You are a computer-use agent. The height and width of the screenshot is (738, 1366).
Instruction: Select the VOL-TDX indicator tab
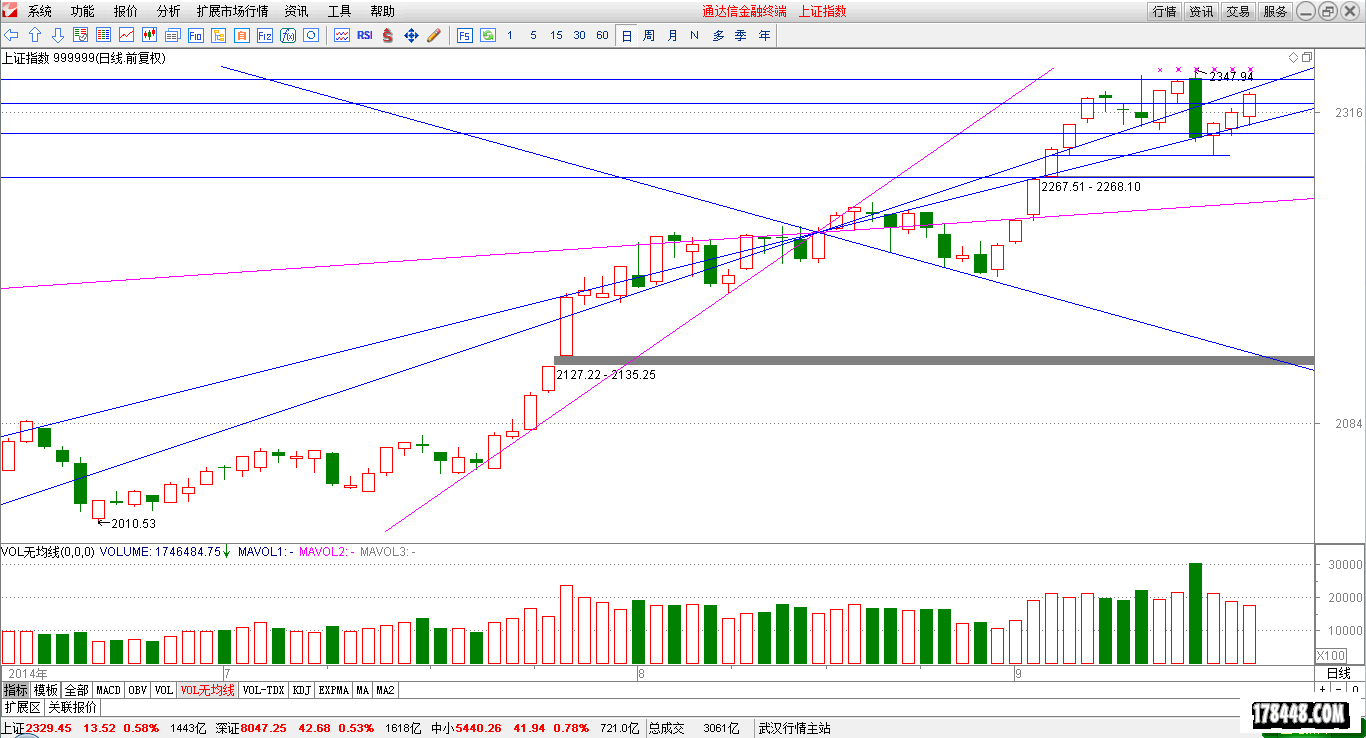click(x=264, y=690)
